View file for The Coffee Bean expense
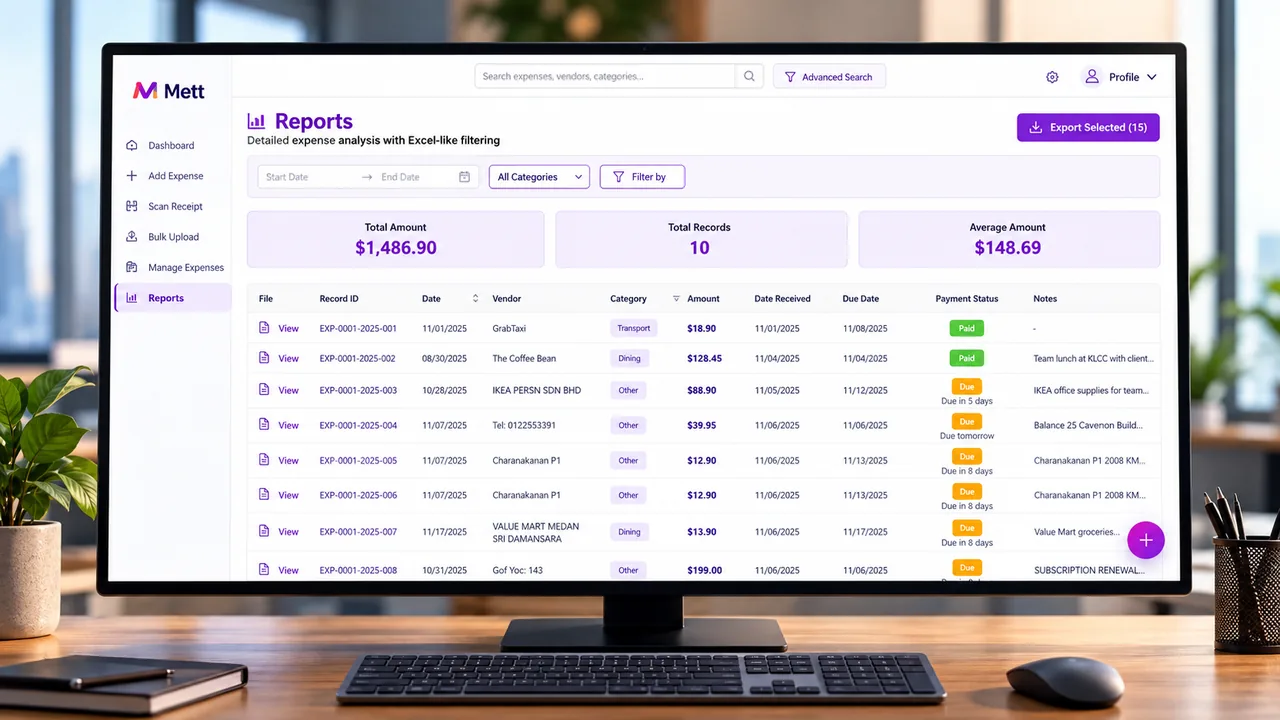Screen dimensions: 1280x720 [288, 358]
